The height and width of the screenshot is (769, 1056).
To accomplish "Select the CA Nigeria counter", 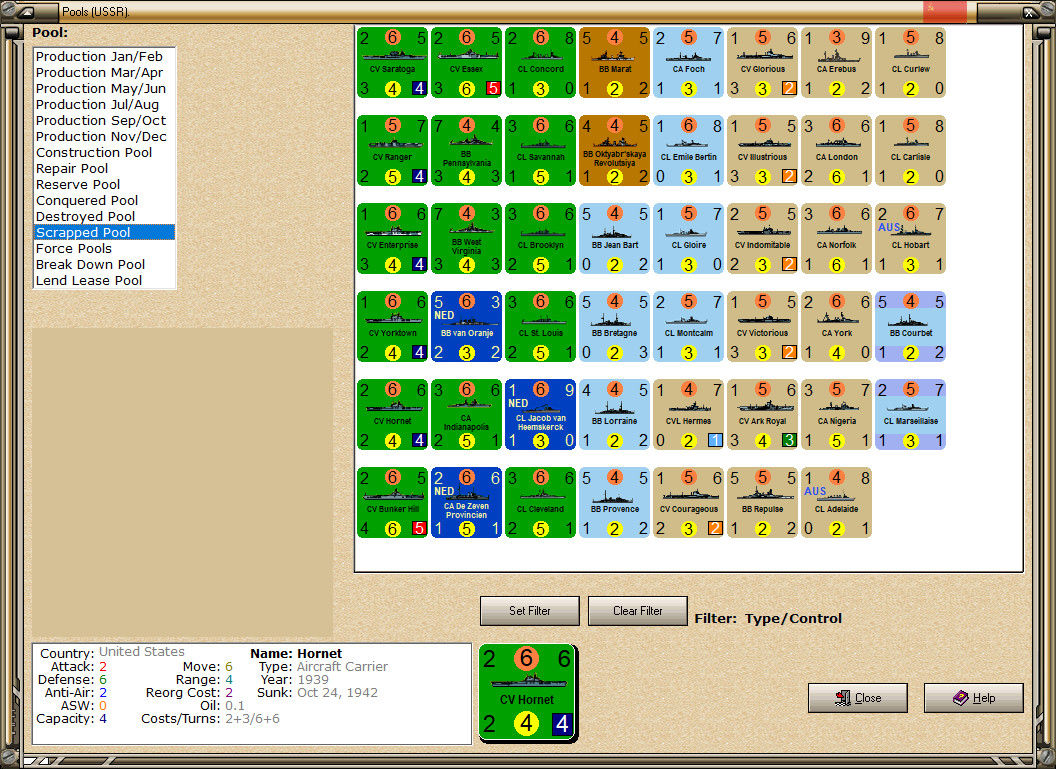I will coord(836,415).
